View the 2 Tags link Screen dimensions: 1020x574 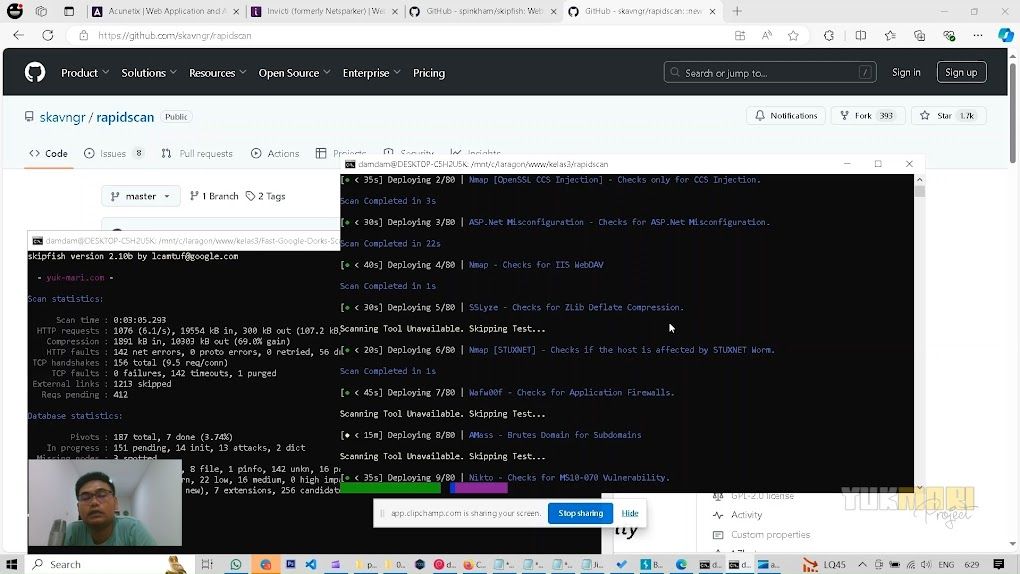265,196
